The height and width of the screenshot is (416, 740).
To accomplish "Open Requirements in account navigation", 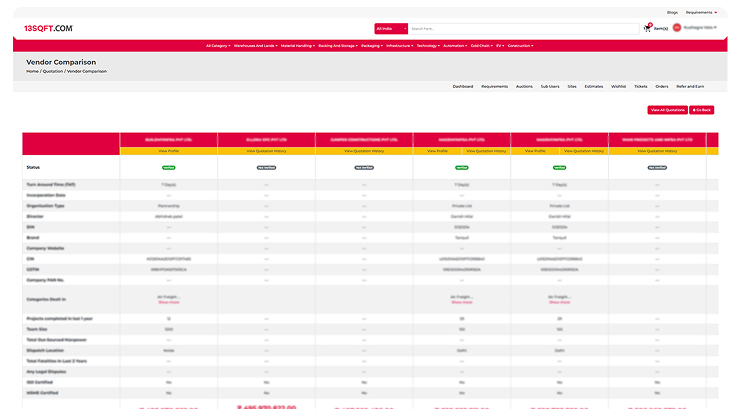I will point(495,86).
